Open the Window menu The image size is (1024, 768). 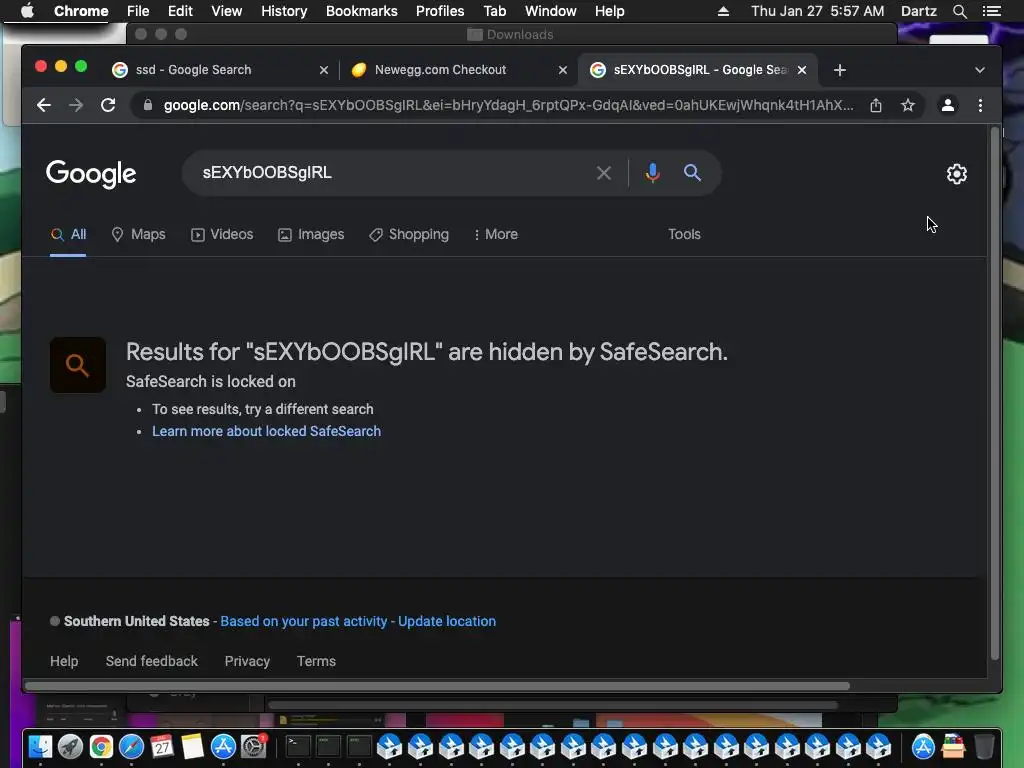tap(551, 11)
